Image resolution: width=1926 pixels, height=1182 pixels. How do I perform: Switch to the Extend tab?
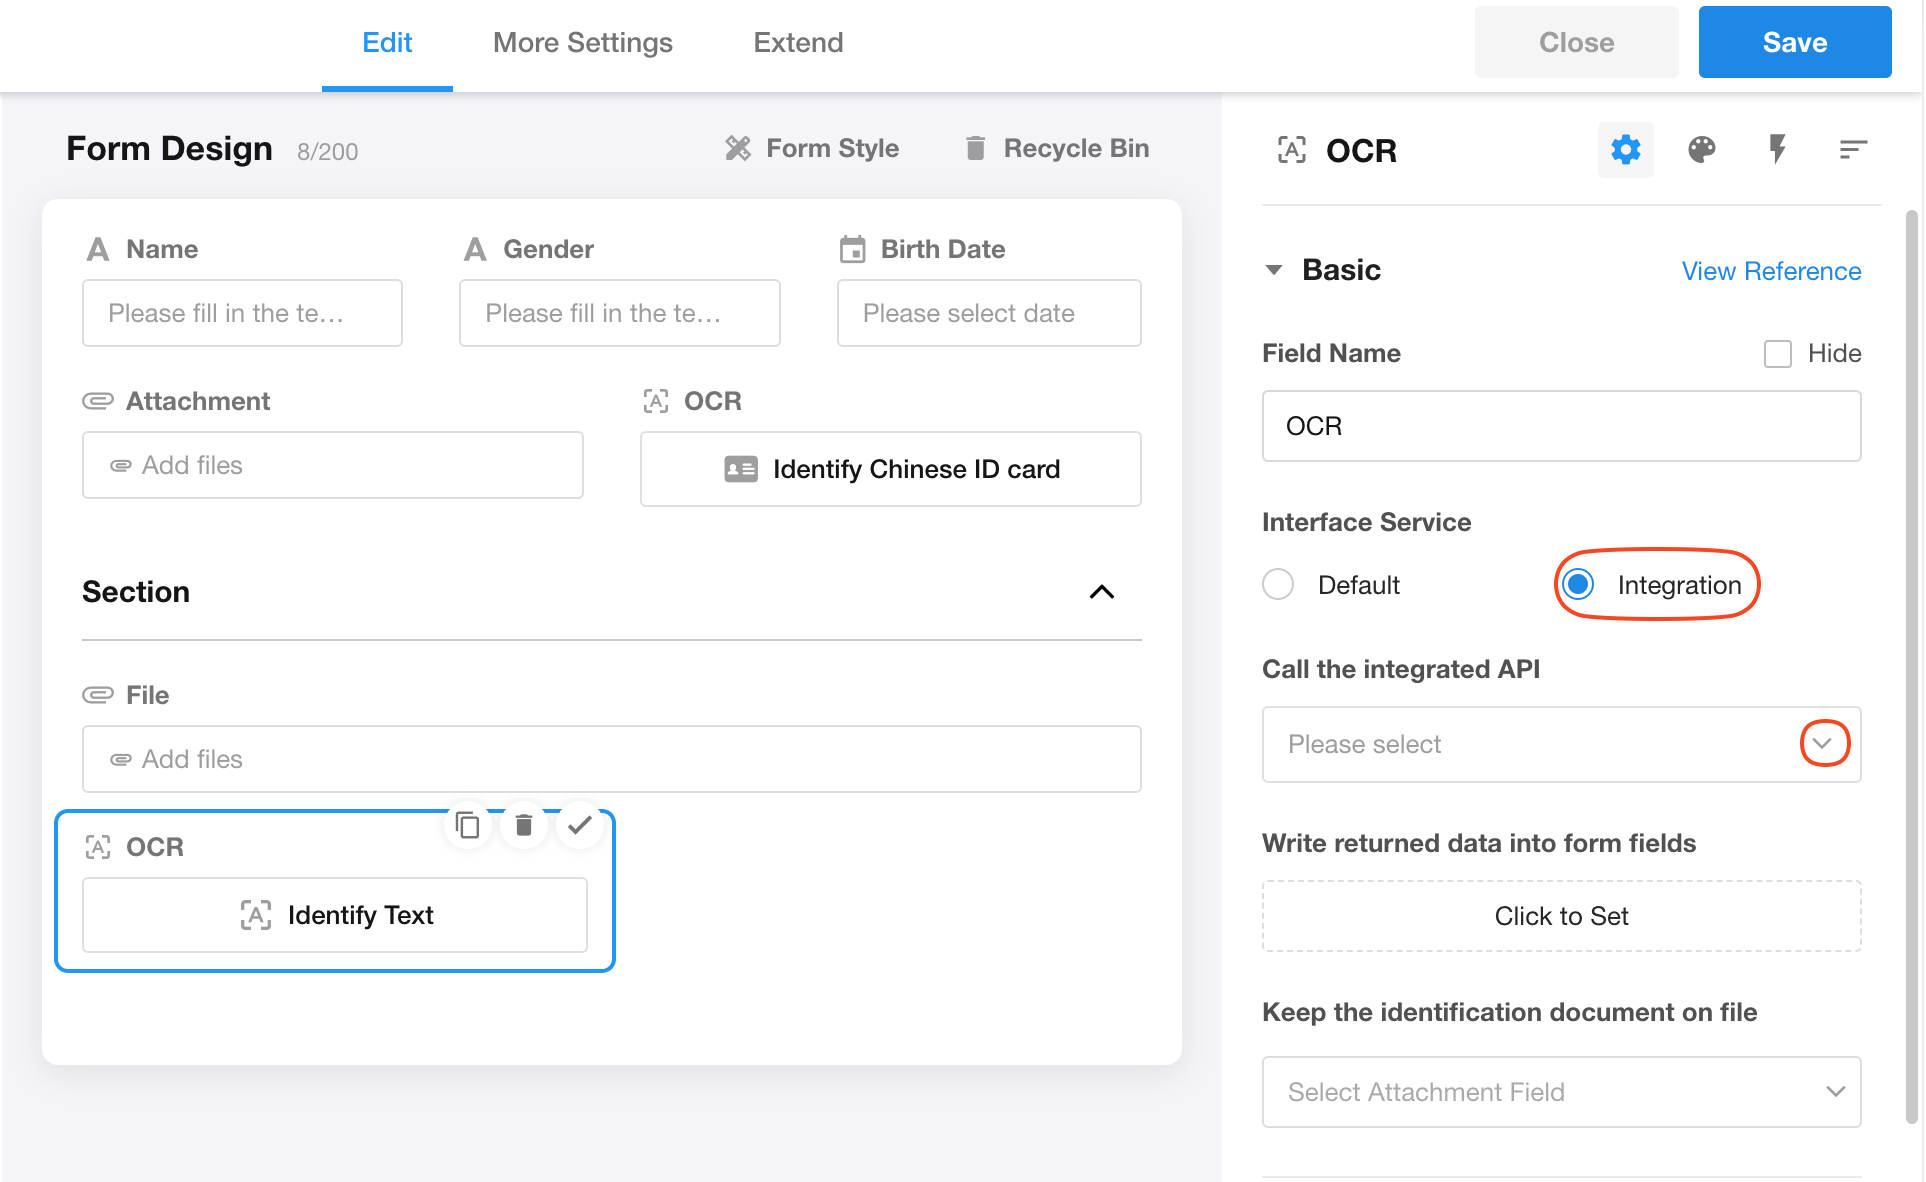[798, 43]
